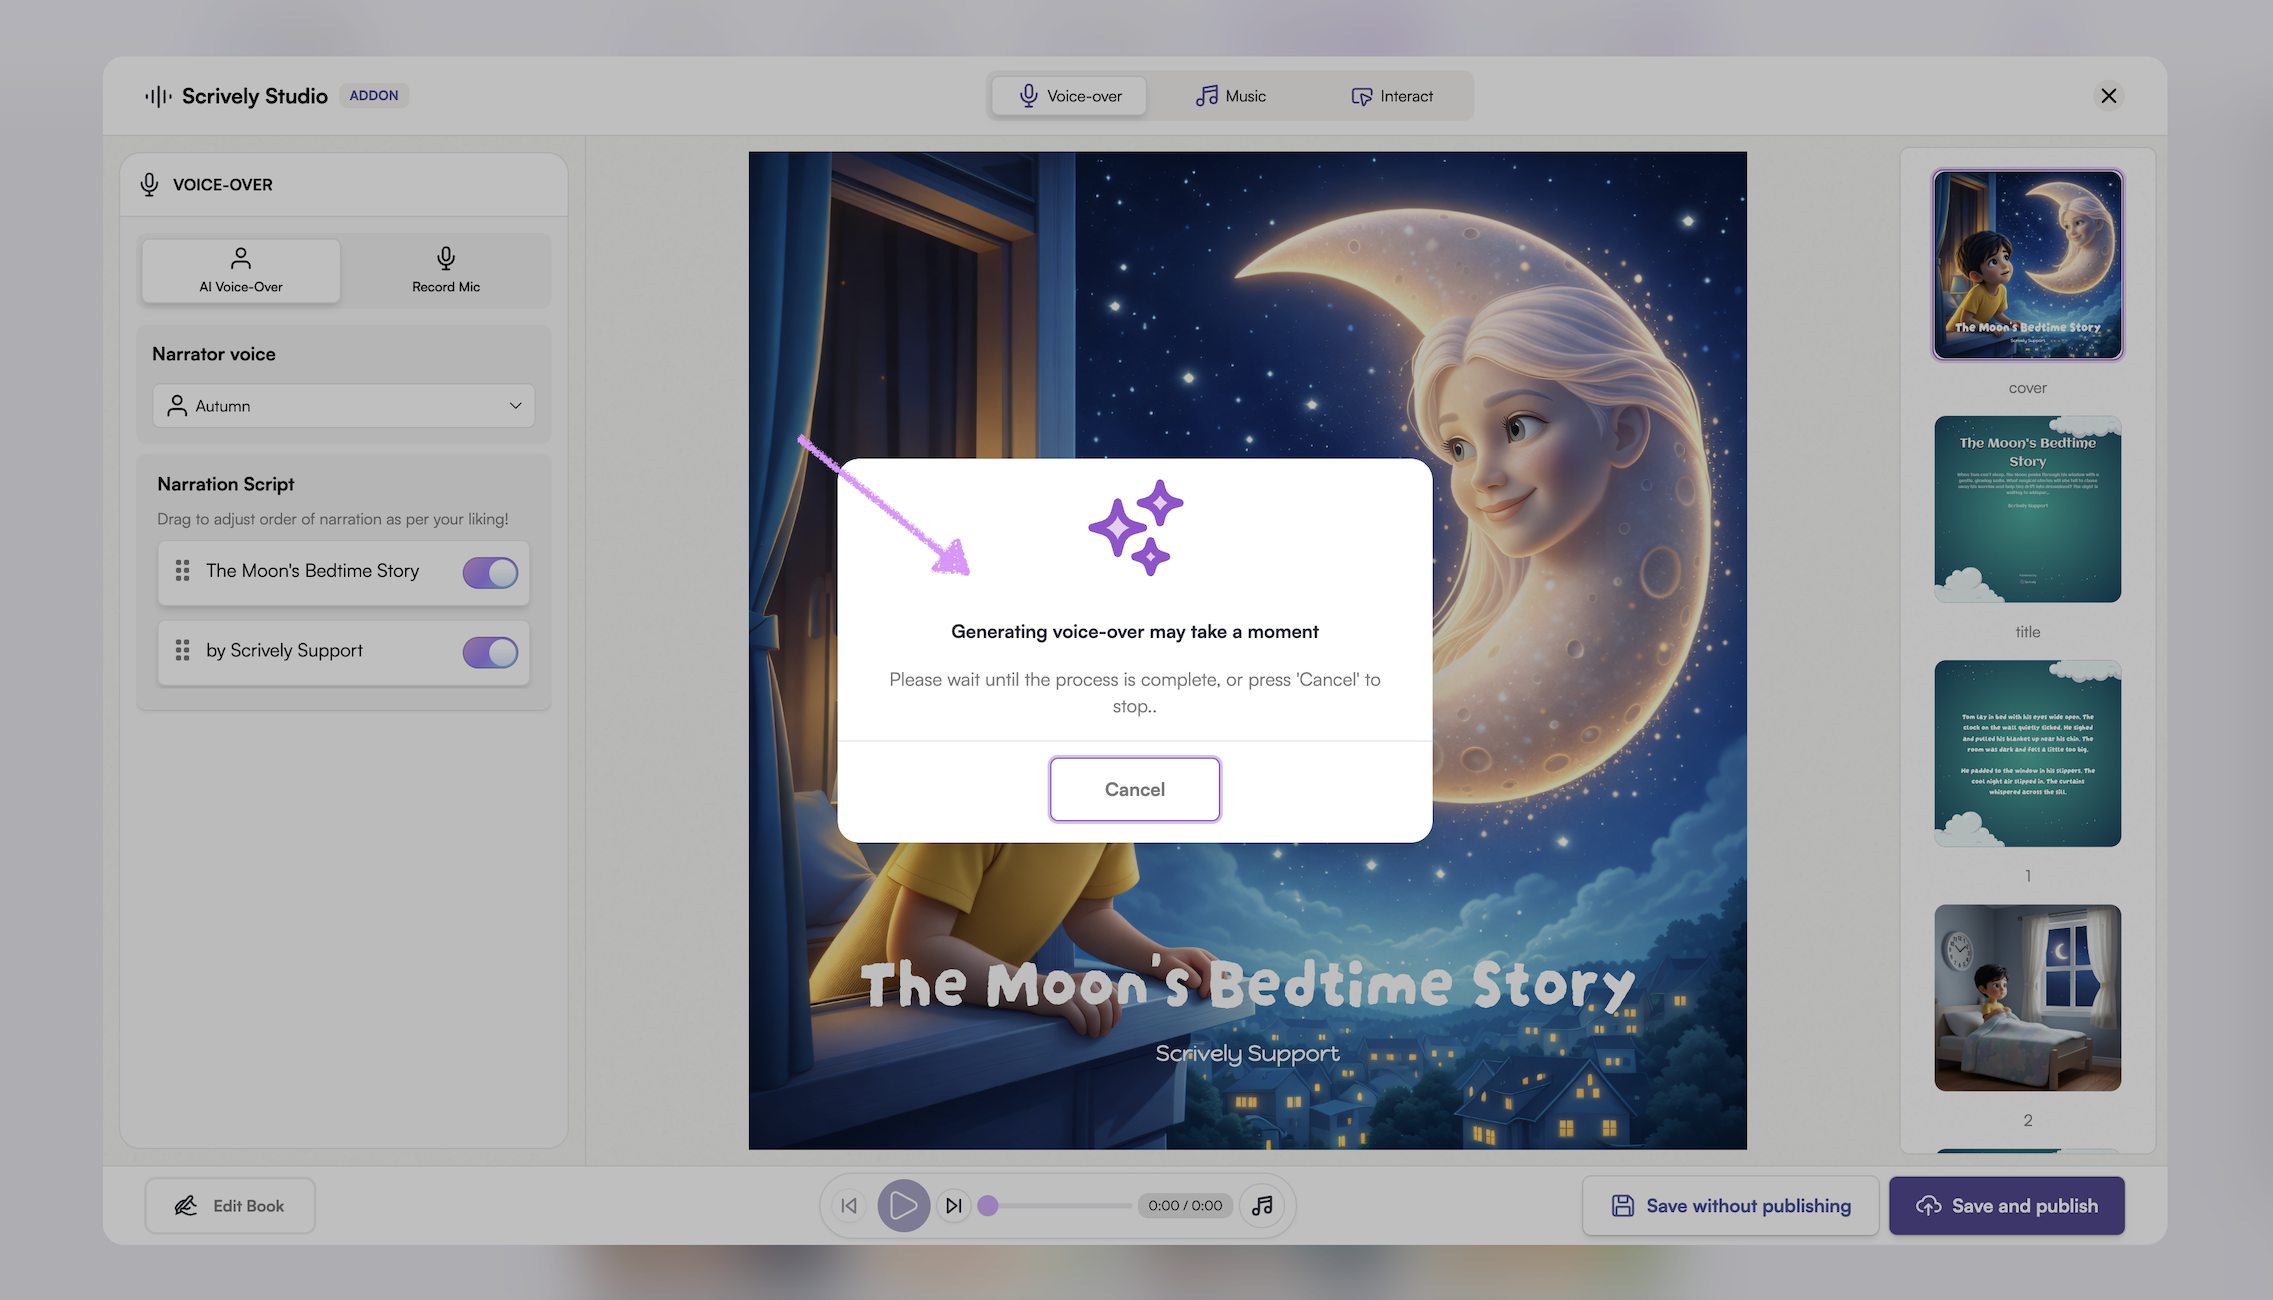The width and height of the screenshot is (2273, 1300).
Task: Click the play button in playback bar
Action: coord(903,1205)
